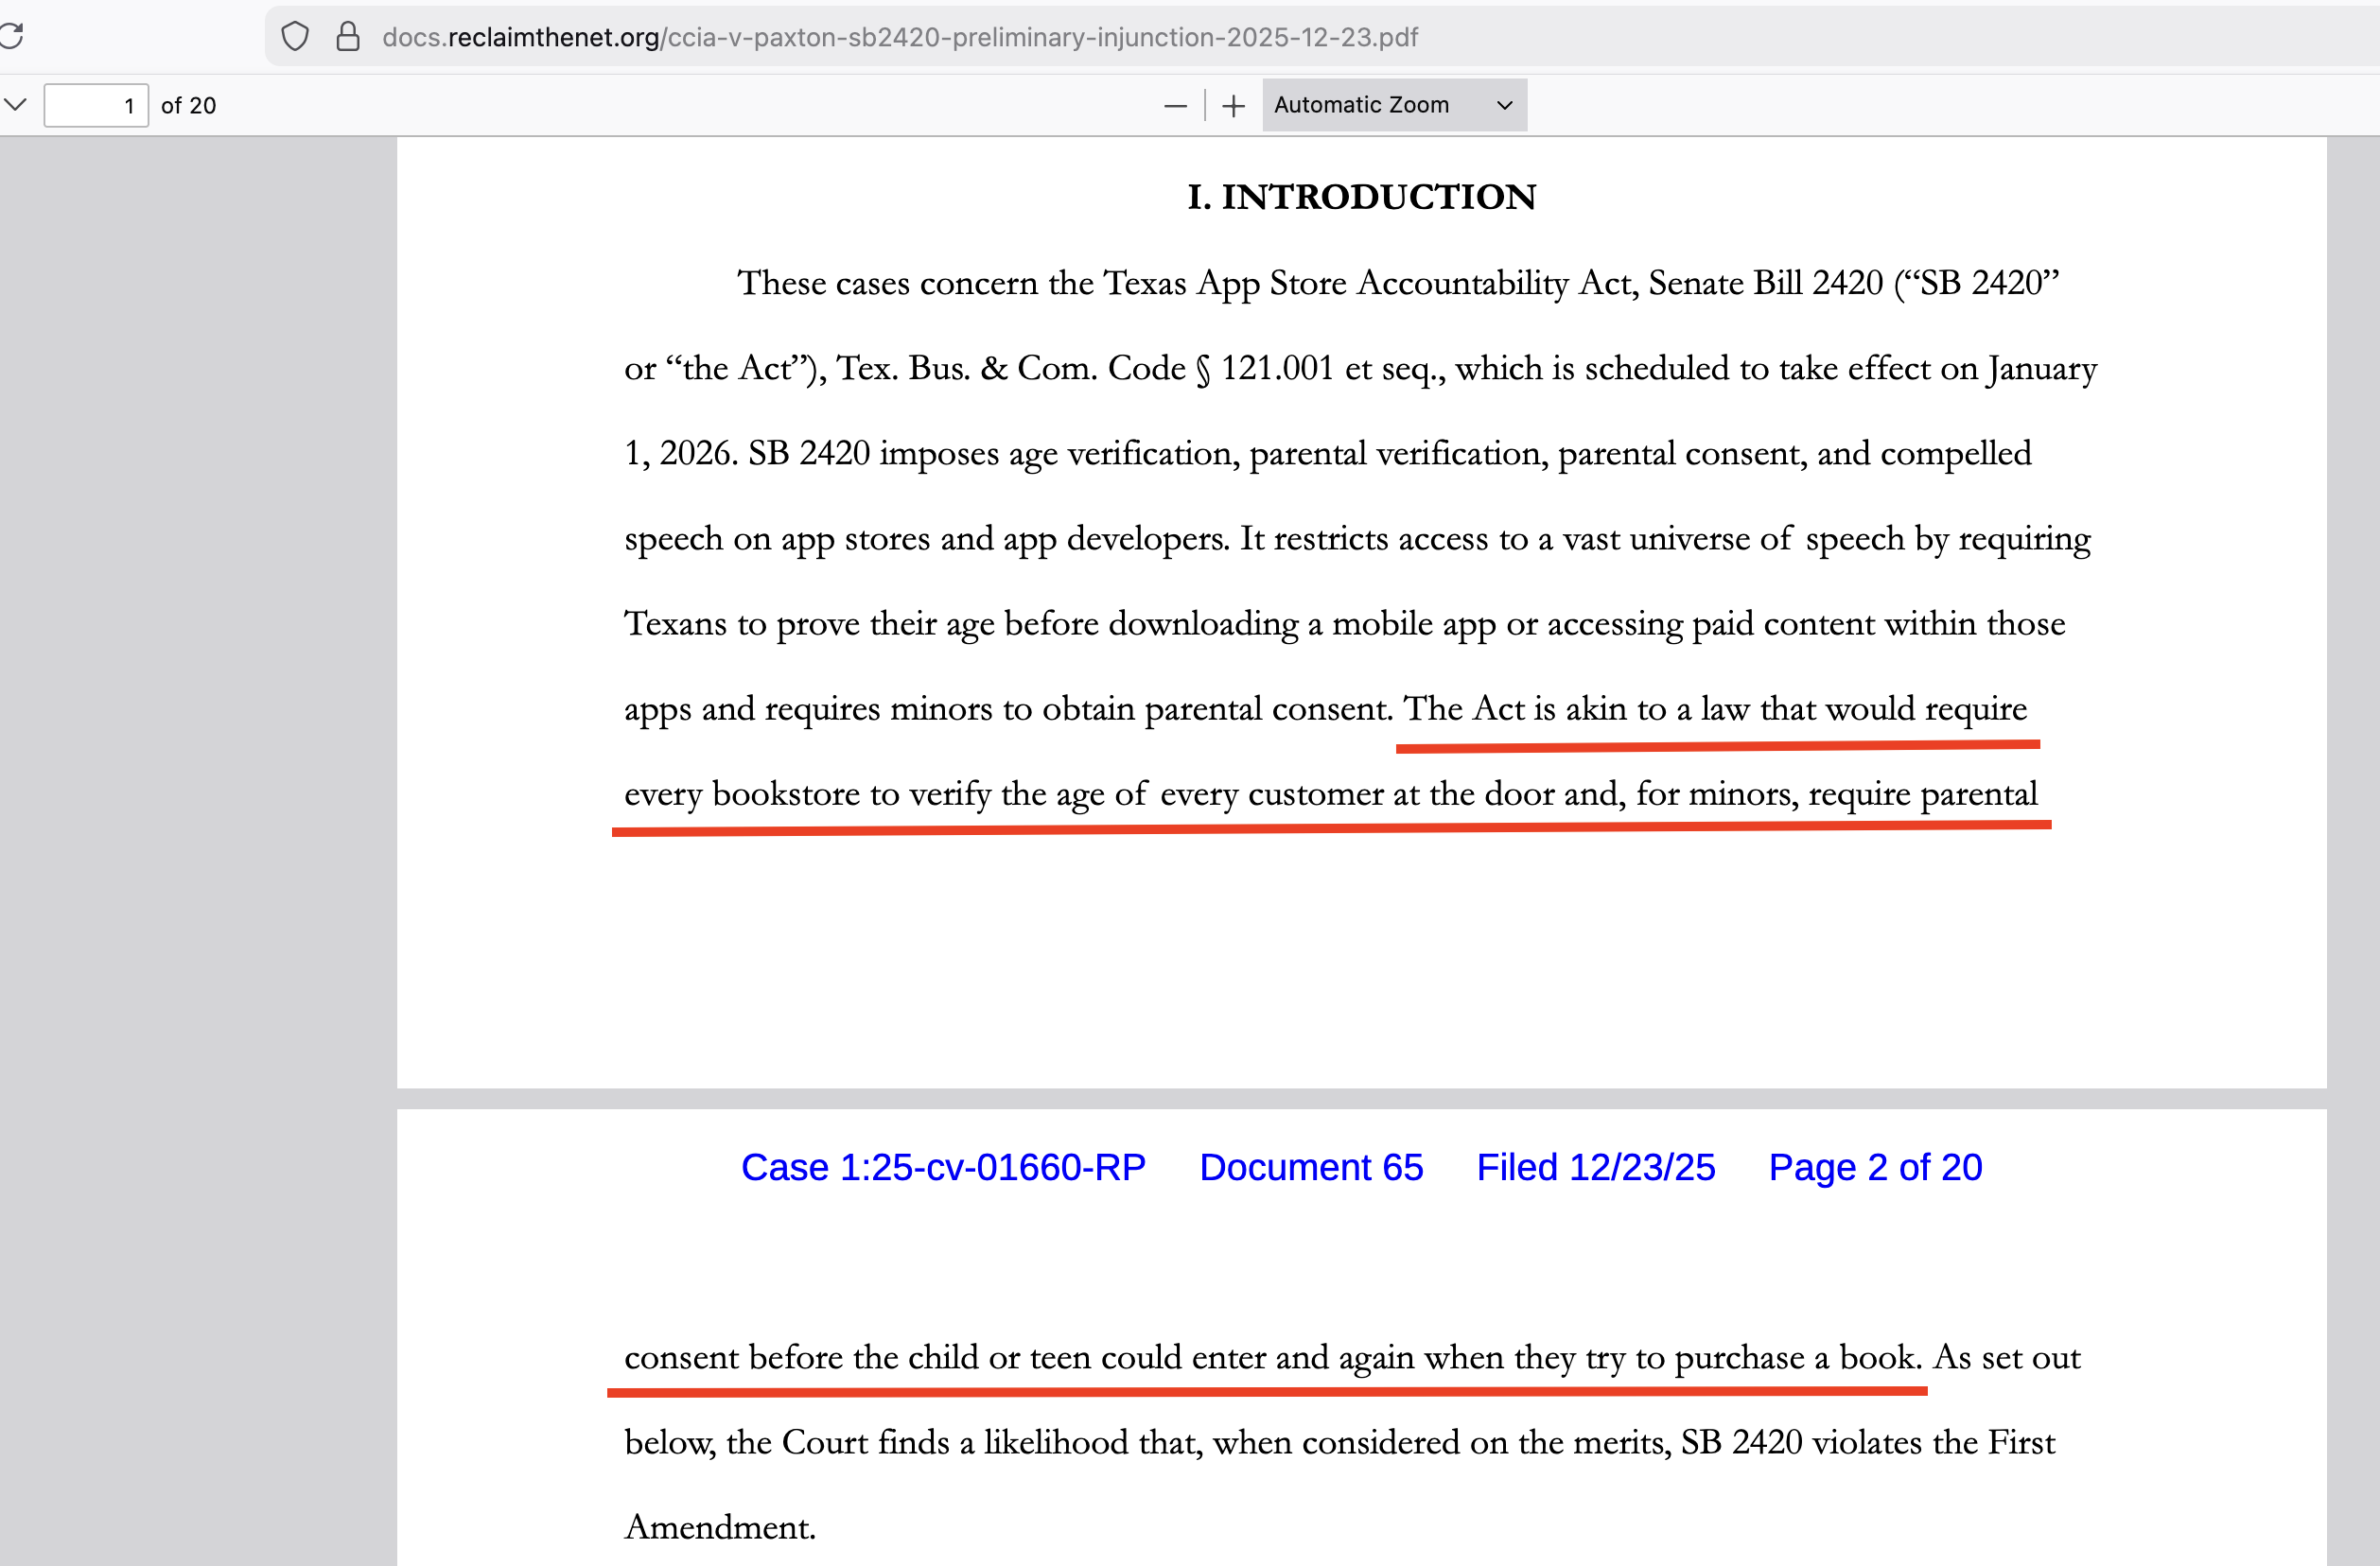The width and height of the screenshot is (2380, 1566).
Task: Click the 'Page 2 of 20' header text
Action: 1874,1167
